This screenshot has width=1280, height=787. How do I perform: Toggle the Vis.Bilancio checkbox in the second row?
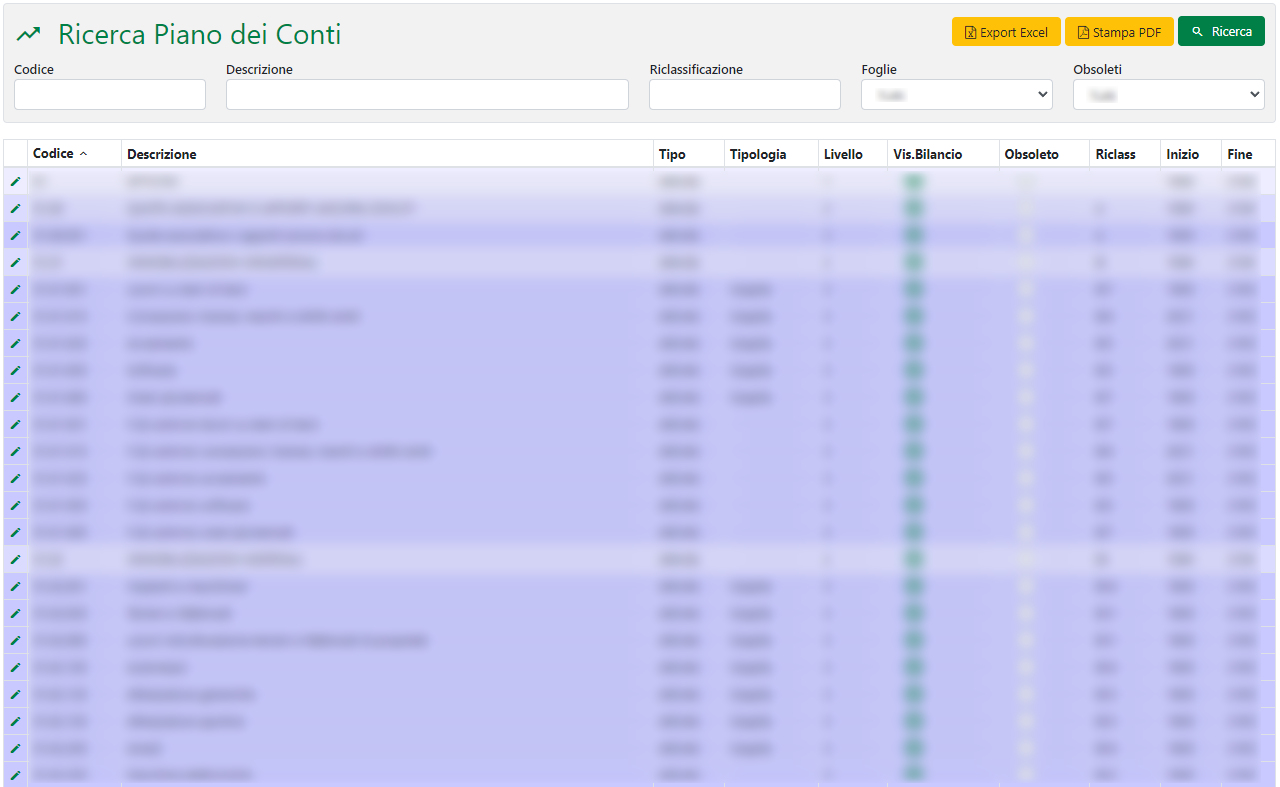pyautogui.click(x=912, y=209)
